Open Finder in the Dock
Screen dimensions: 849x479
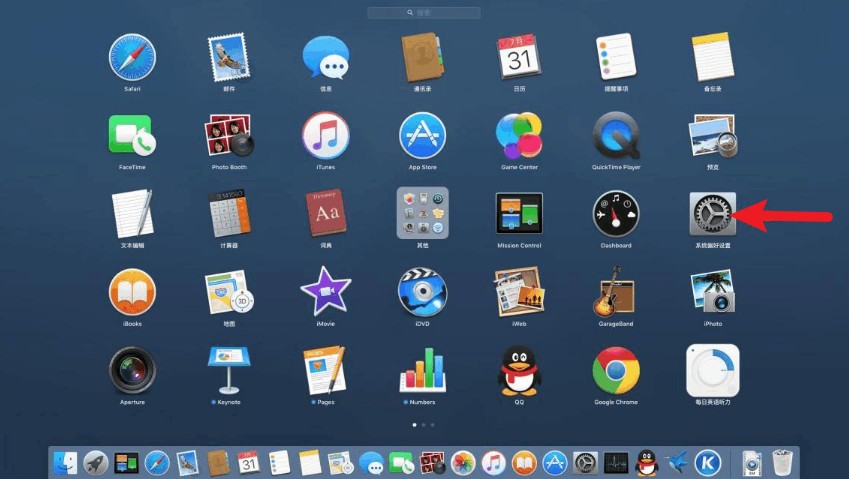pyautogui.click(x=66, y=463)
